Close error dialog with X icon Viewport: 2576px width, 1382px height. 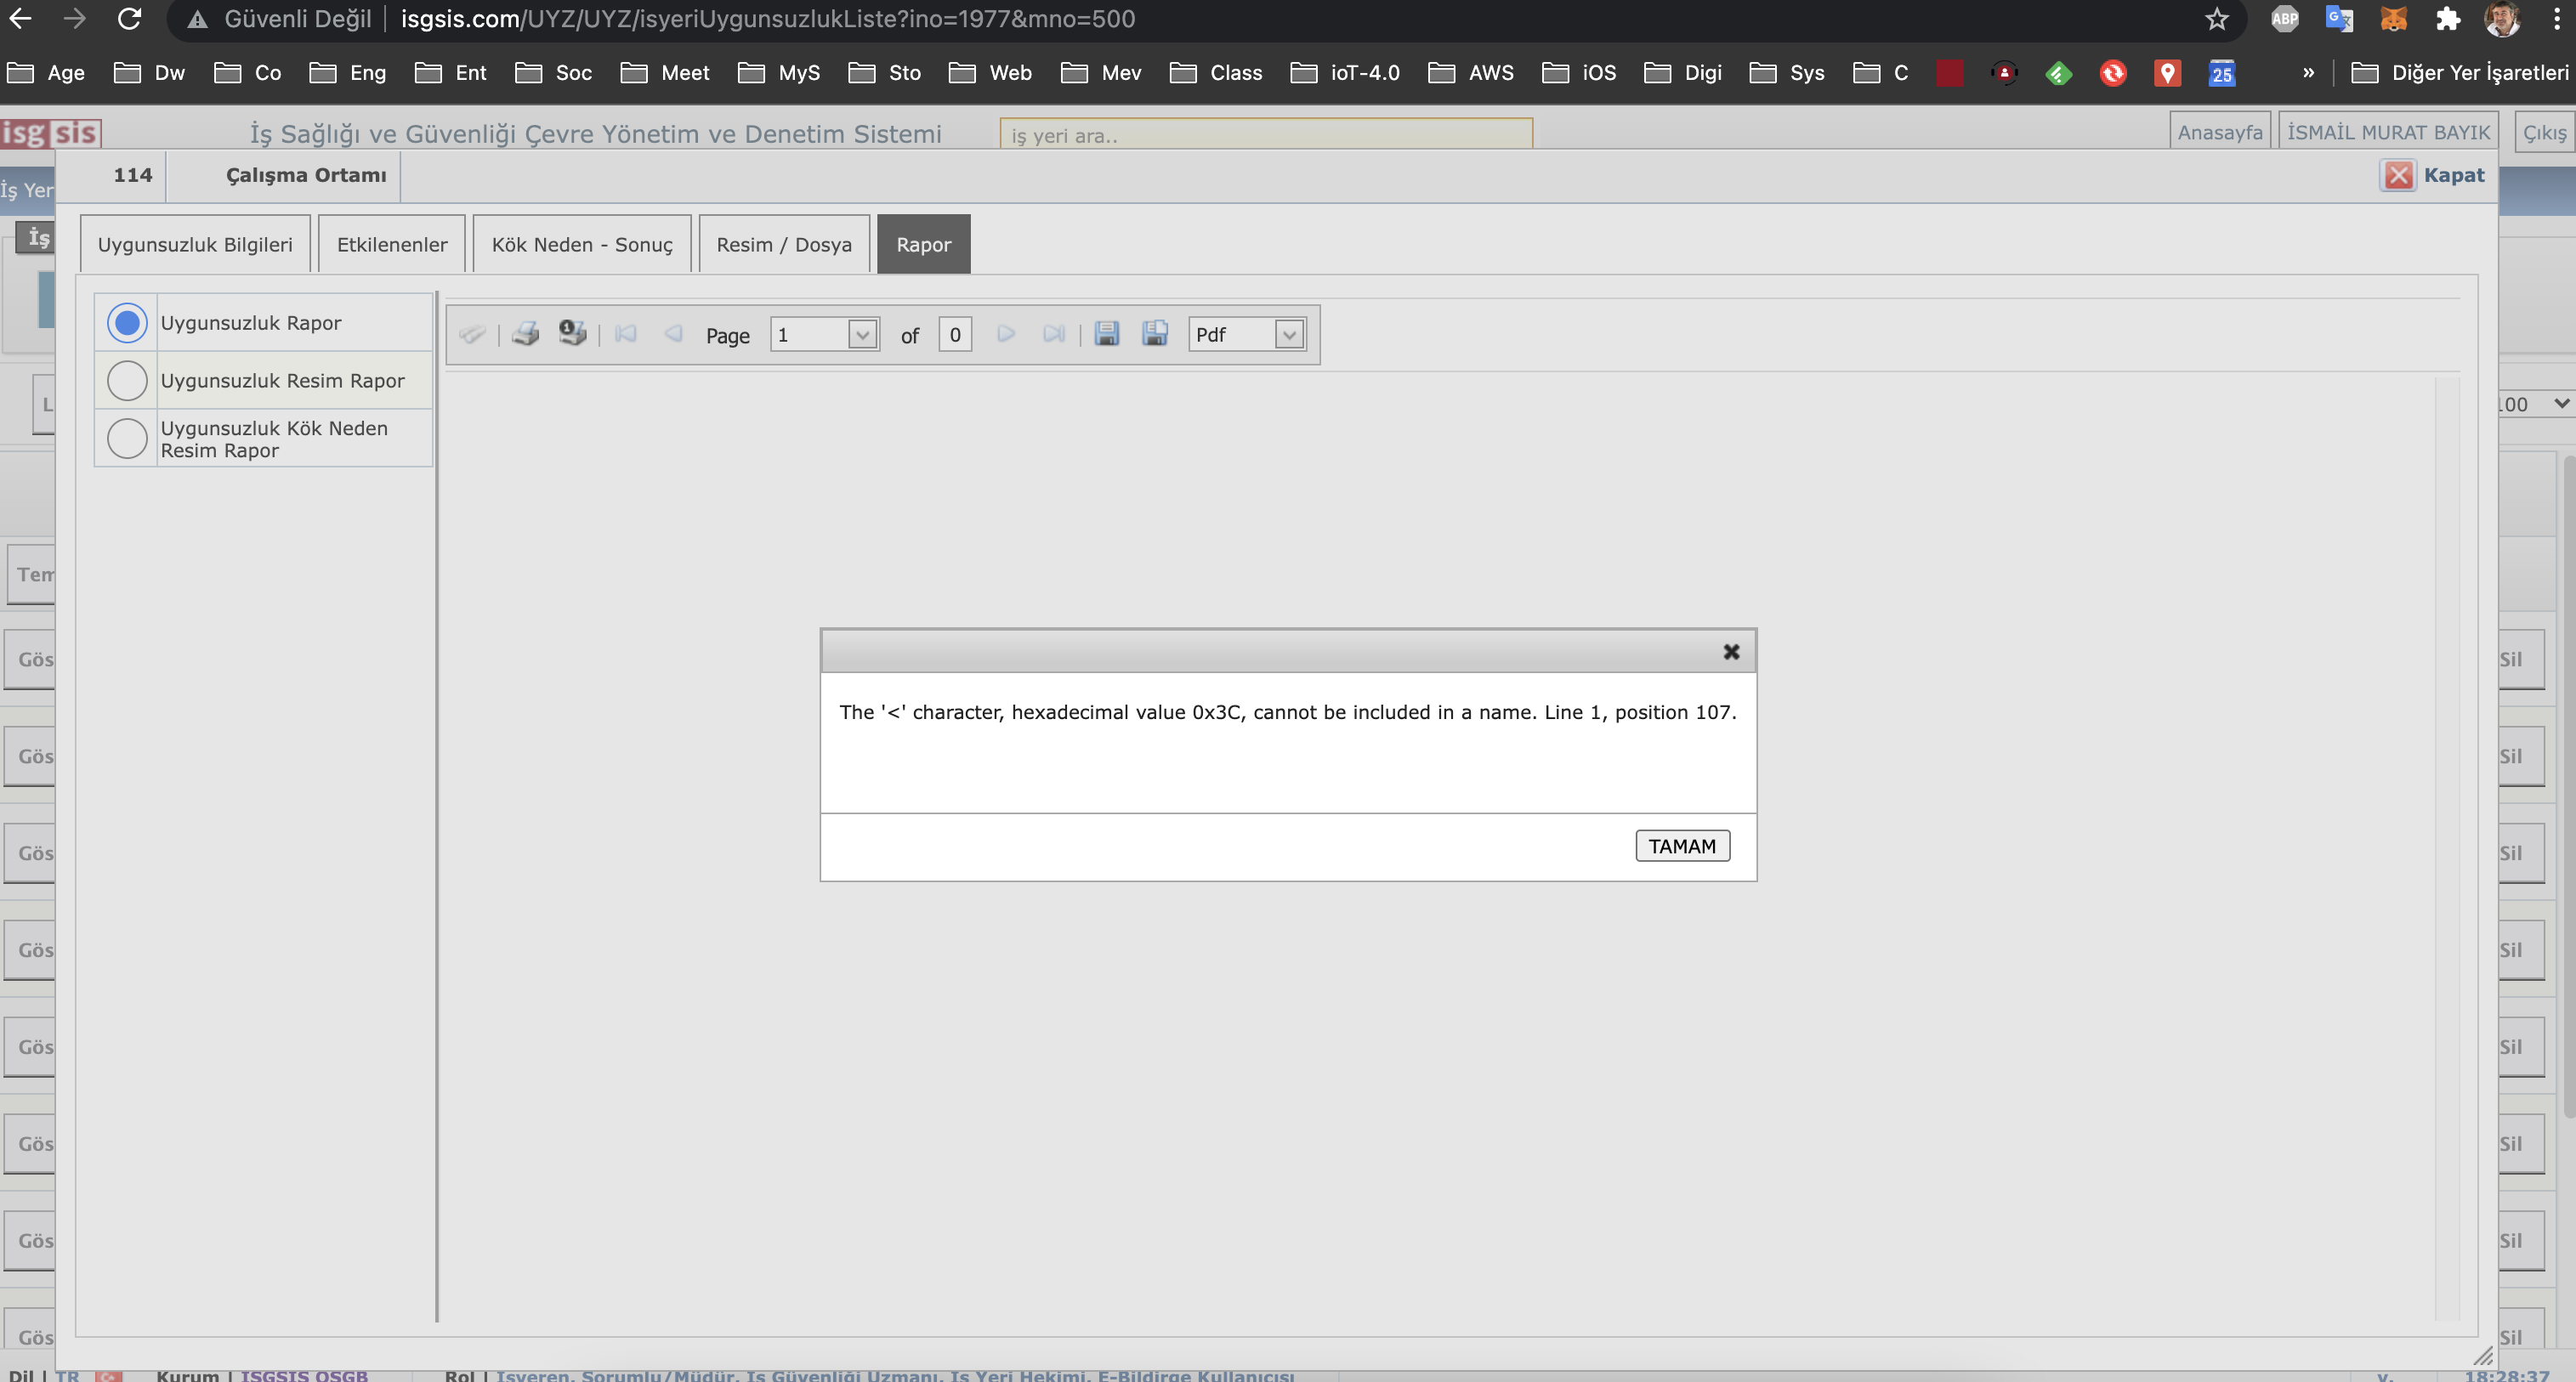click(x=1731, y=652)
